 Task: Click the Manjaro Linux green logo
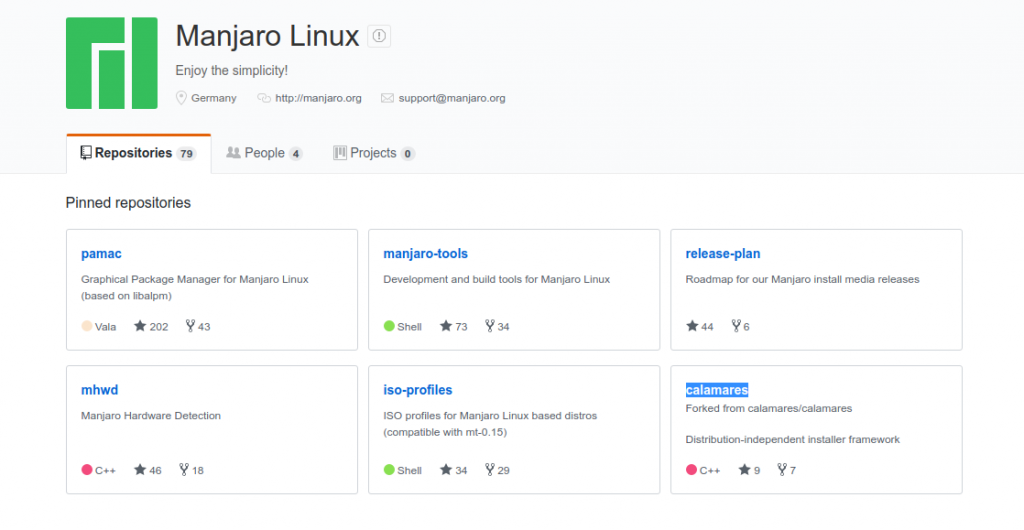(112, 63)
